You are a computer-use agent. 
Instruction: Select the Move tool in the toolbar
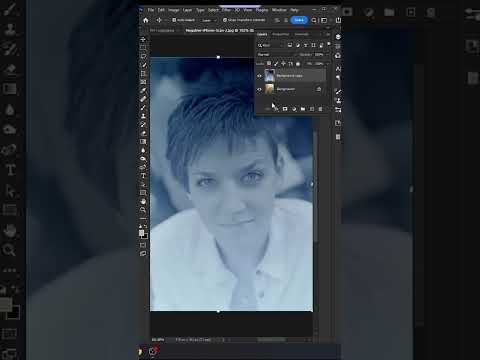point(143,39)
